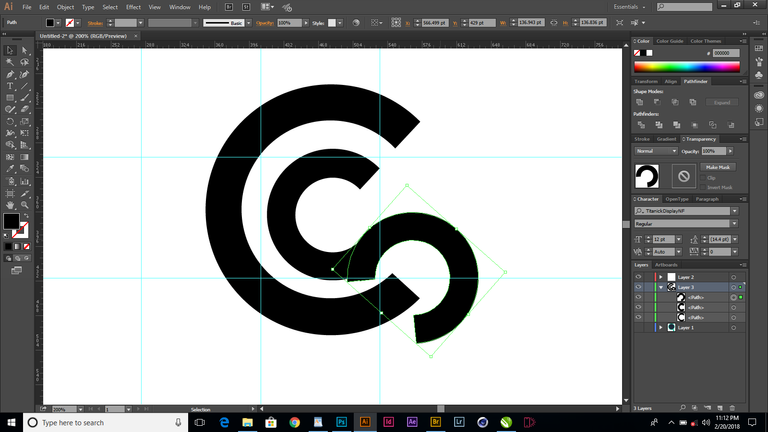The width and height of the screenshot is (768, 432).
Task: Click the opacity mask thumbnail in Transparency
Action: pyautogui.click(x=684, y=176)
